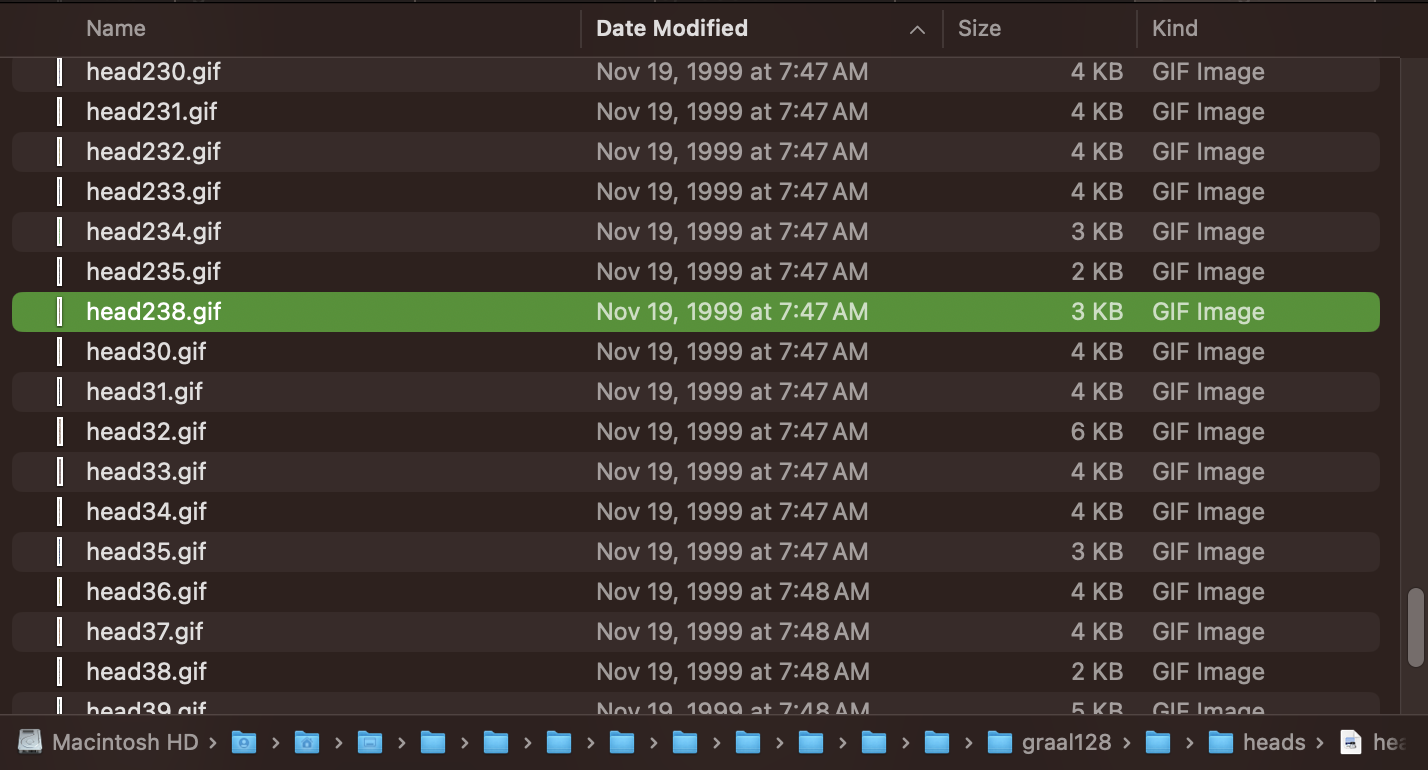Click the Size column header to sort by size
The height and width of the screenshot is (770, 1428).
tap(979, 29)
